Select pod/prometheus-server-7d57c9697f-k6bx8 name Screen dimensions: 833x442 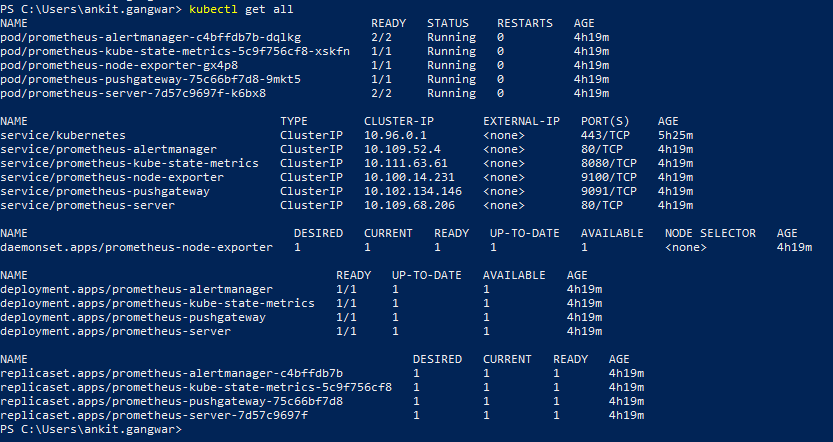coord(133,93)
